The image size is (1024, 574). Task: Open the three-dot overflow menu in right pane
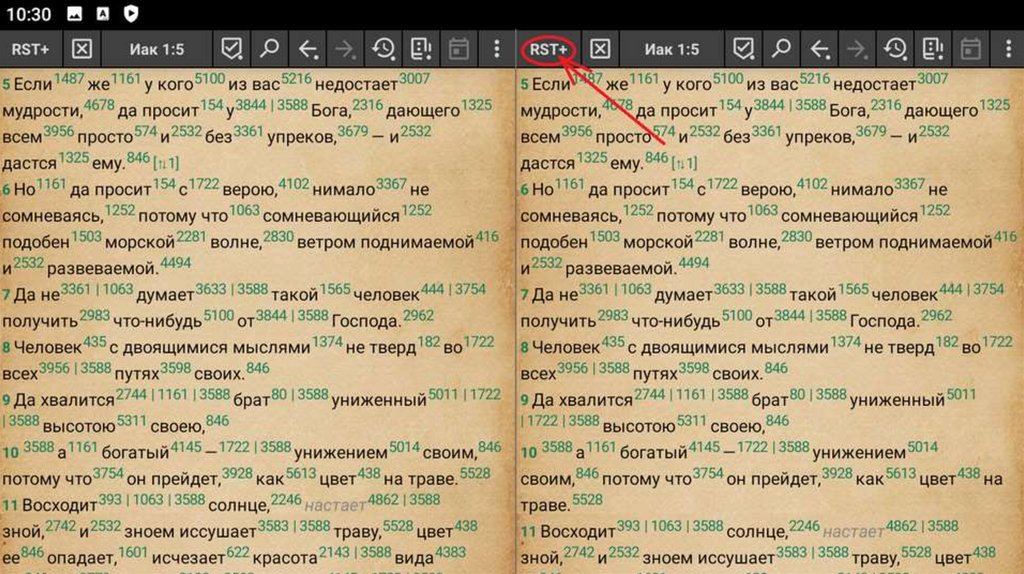point(1008,49)
